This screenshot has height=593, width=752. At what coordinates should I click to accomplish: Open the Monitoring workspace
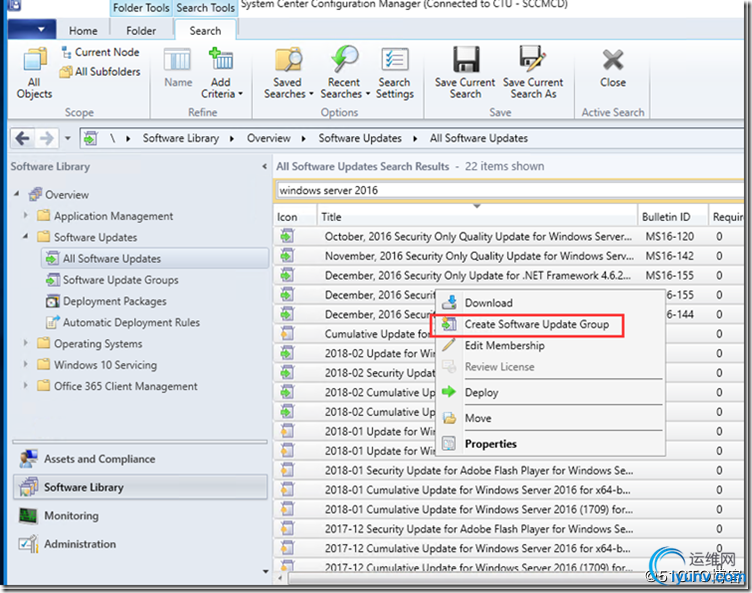[140, 516]
